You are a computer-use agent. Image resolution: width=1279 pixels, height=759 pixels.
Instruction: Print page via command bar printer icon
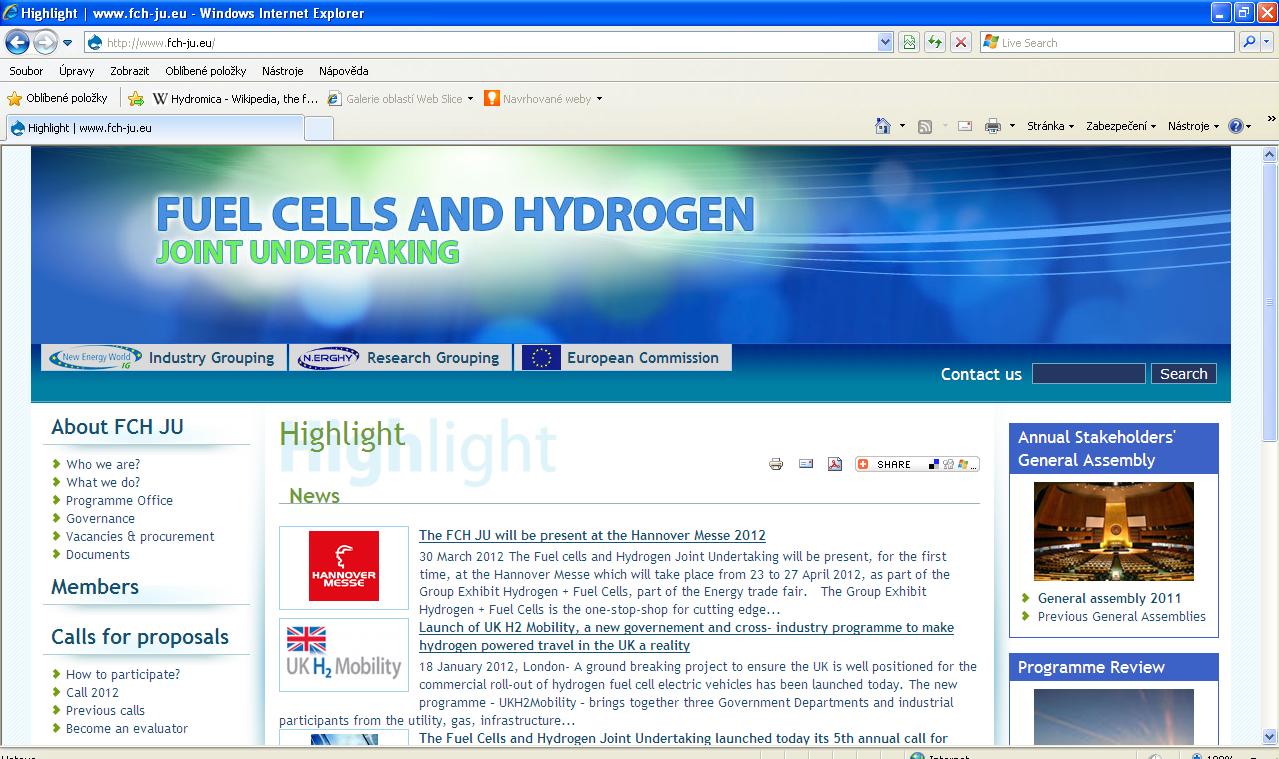pos(993,126)
